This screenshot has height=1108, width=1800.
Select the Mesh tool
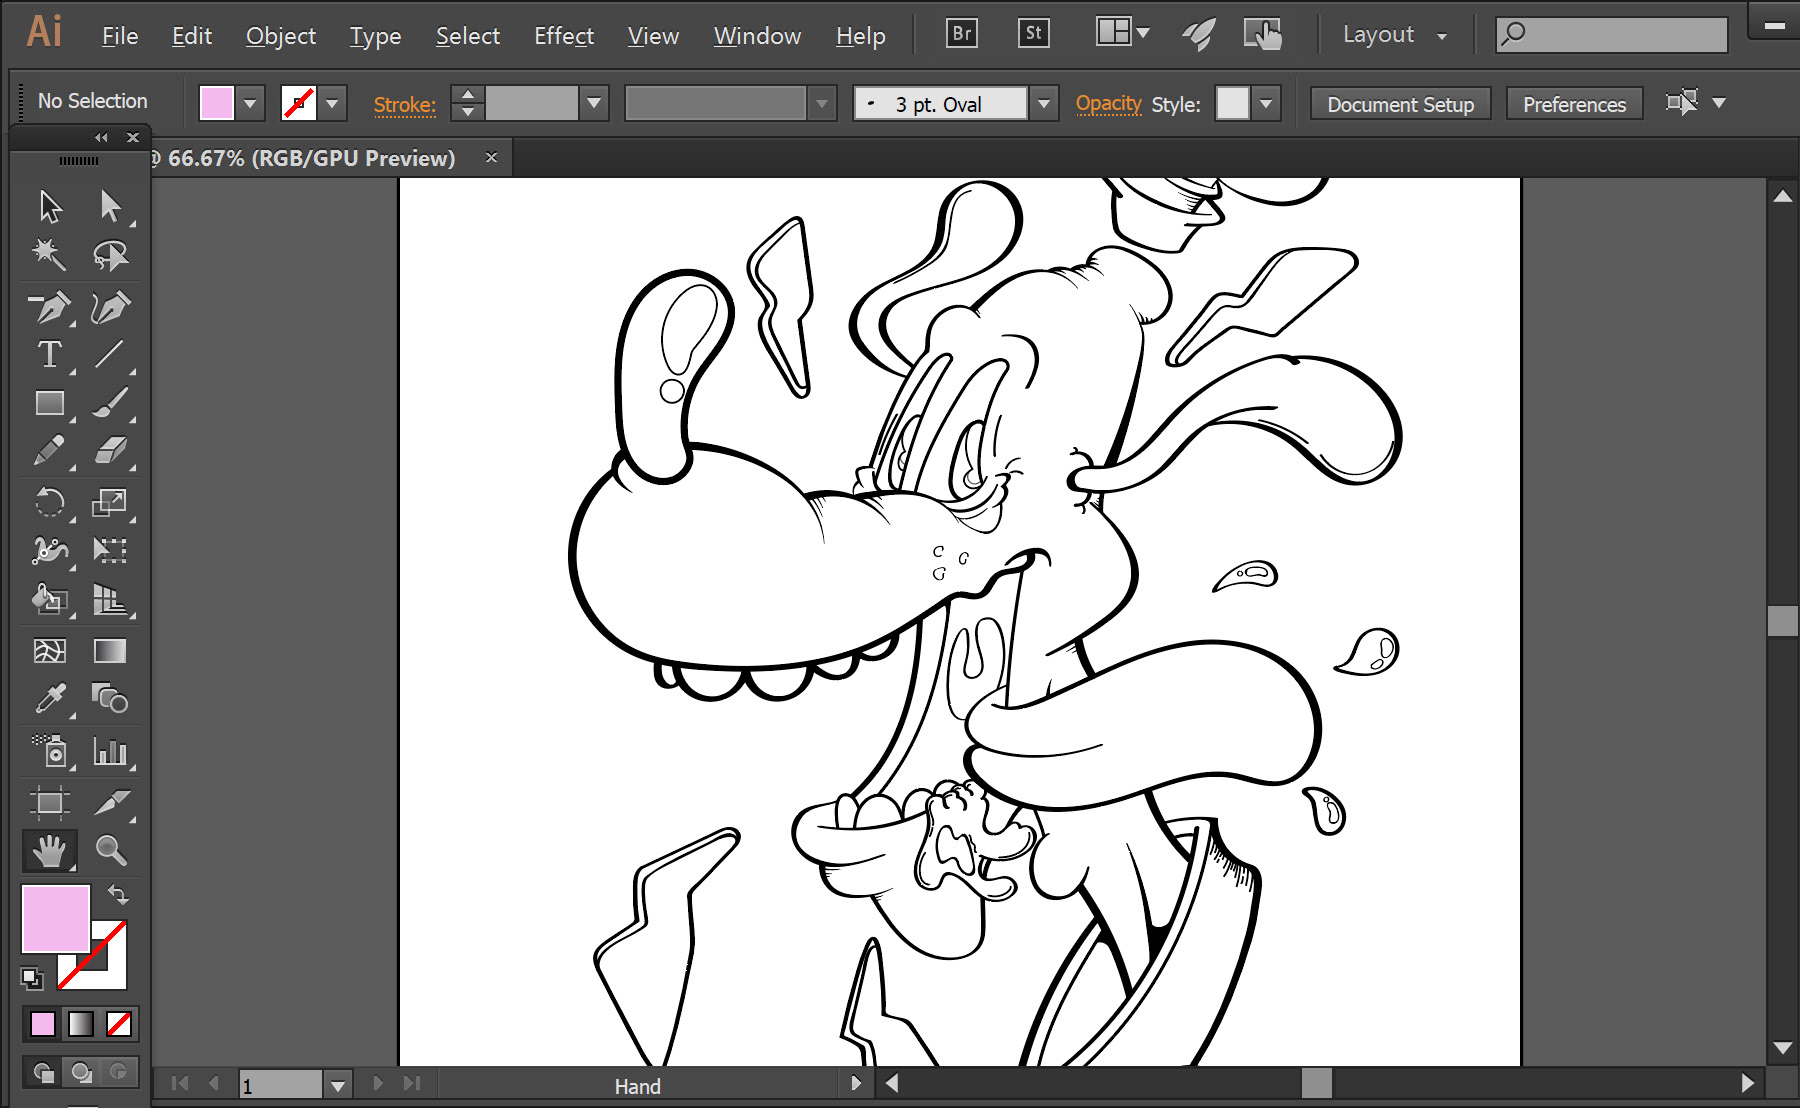click(50, 651)
